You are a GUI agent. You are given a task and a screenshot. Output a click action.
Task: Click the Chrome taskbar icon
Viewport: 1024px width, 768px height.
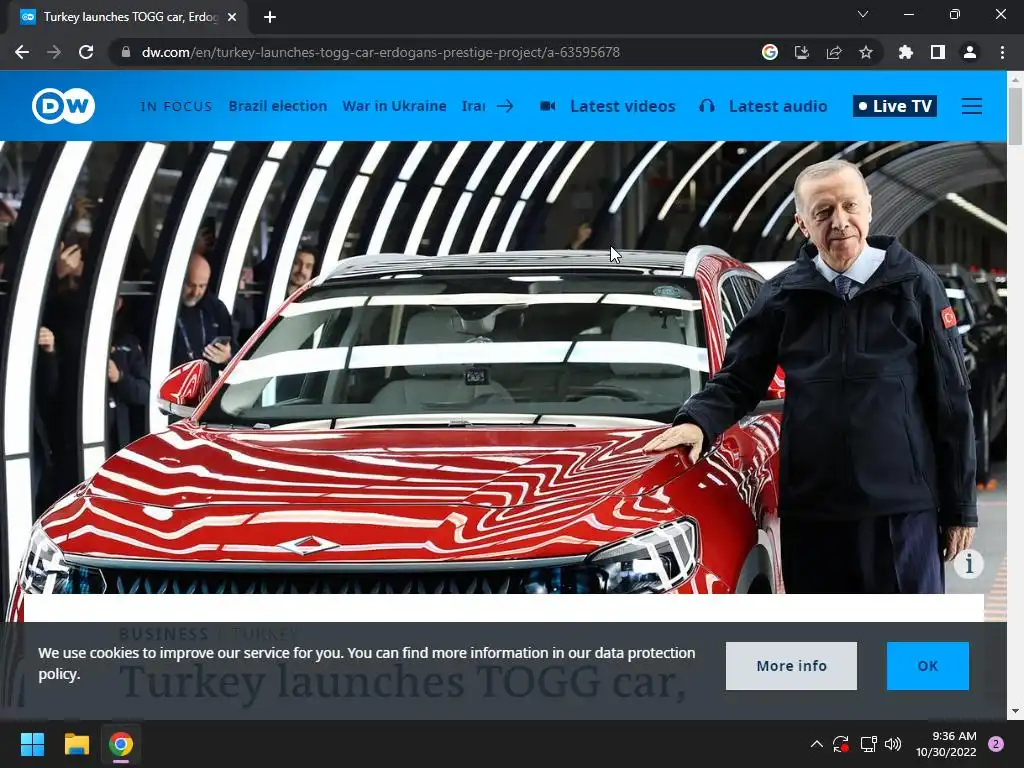click(x=121, y=744)
